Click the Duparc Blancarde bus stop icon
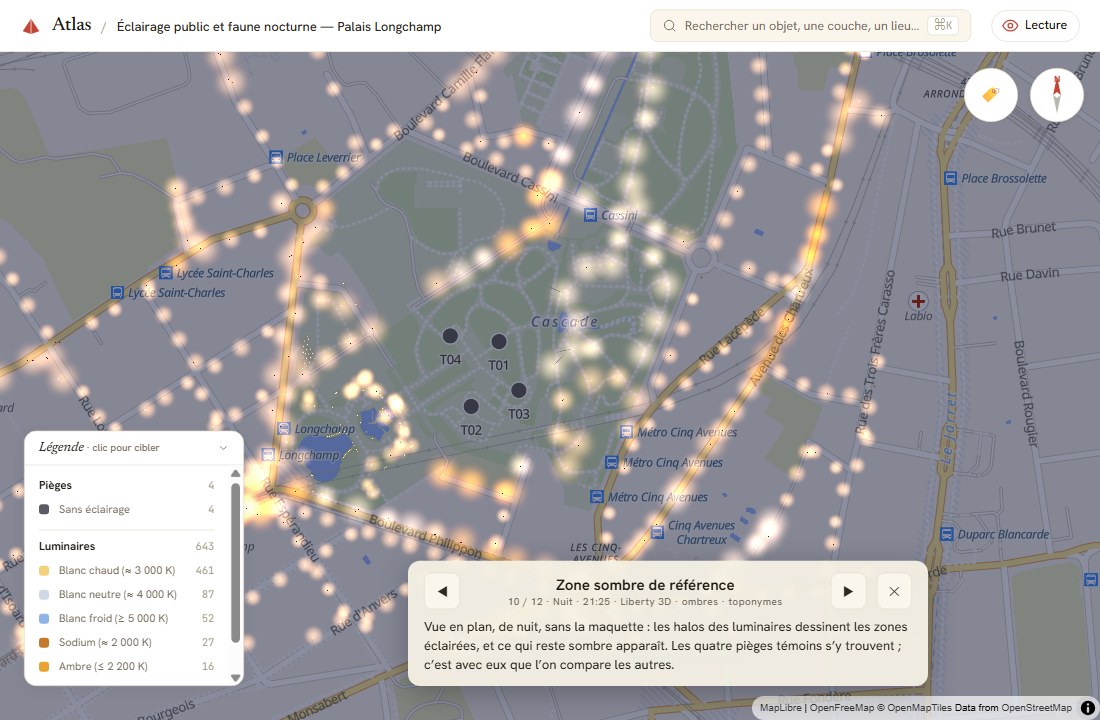This screenshot has height=720, width=1100. pos(946,534)
